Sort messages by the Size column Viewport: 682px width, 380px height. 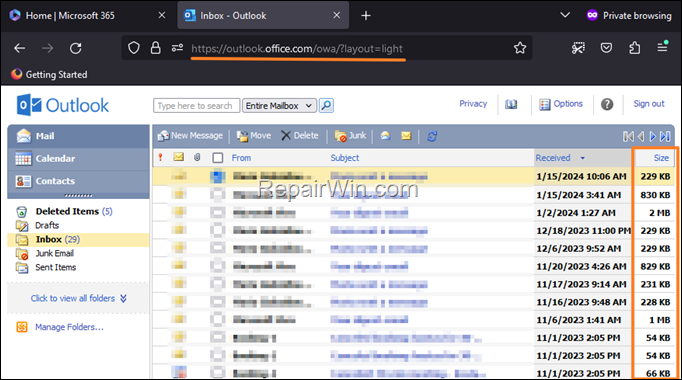[x=661, y=158]
